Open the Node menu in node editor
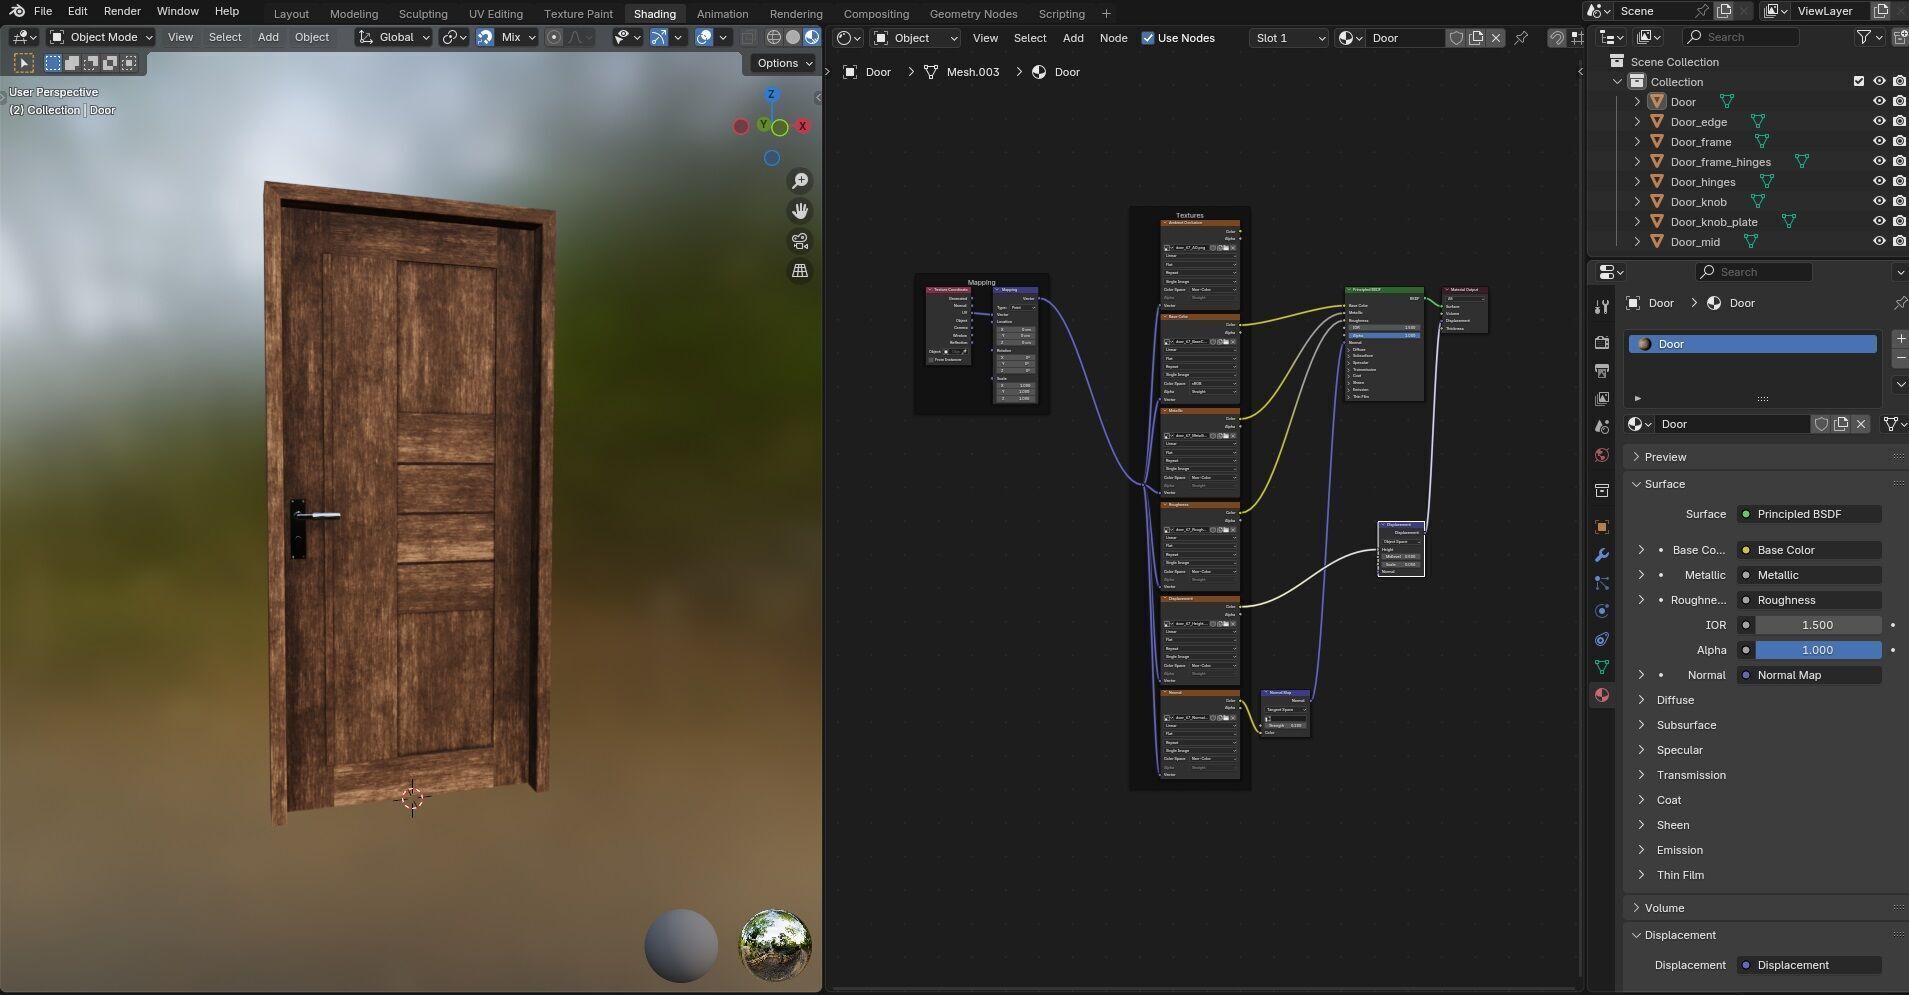Image resolution: width=1909 pixels, height=995 pixels. click(1113, 38)
